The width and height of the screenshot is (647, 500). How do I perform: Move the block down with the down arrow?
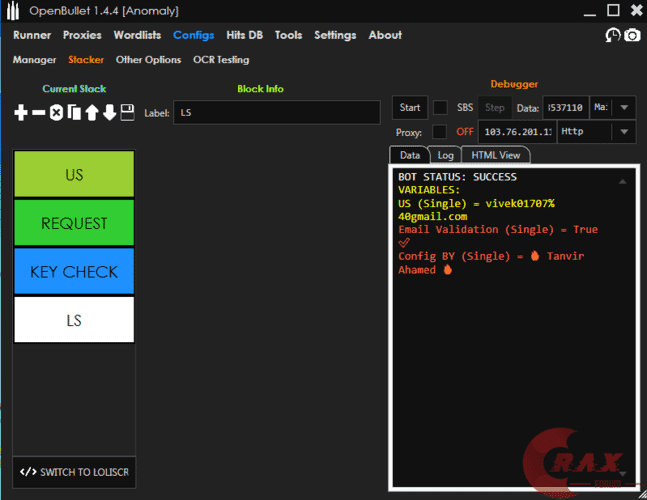pyautogui.click(x=109, y=112)
